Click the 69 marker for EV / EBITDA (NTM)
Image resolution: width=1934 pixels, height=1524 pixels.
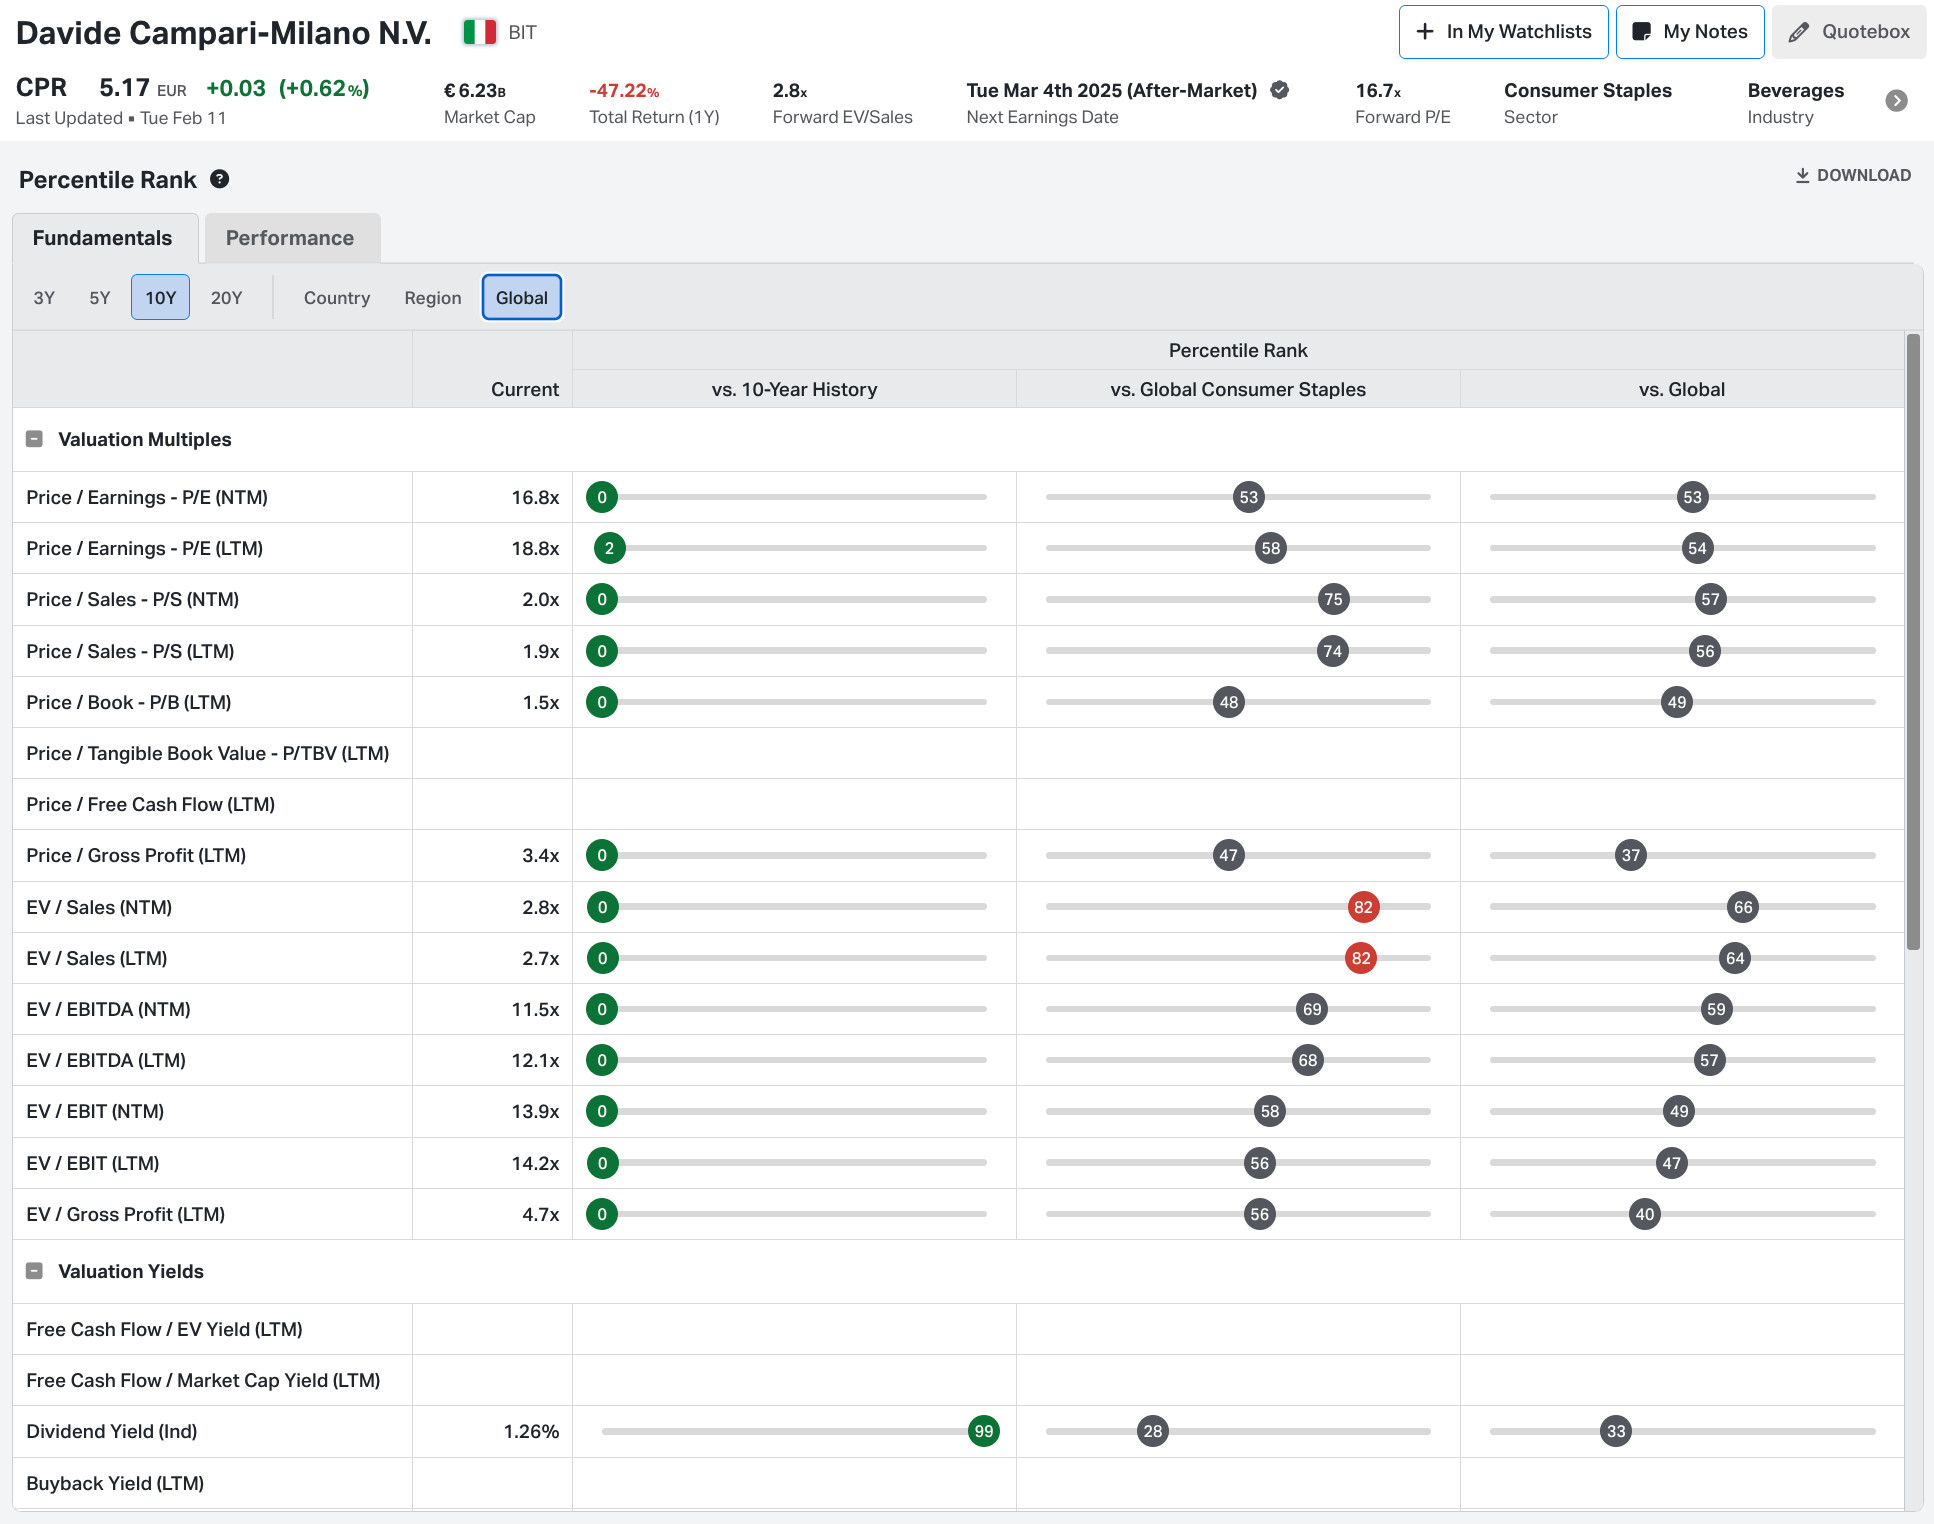point(1312,1009)
